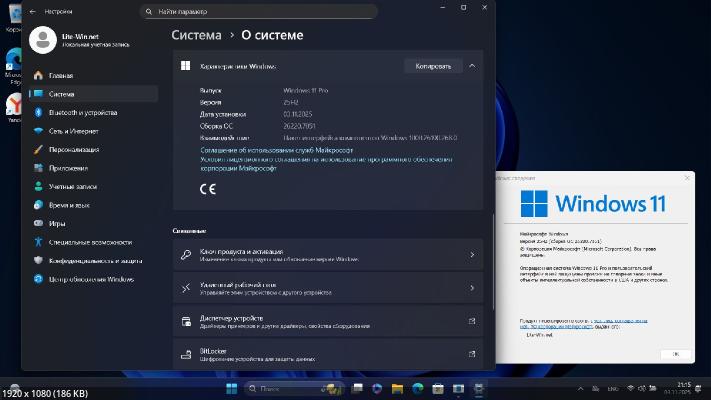Click the Специальные возможности accessibility icon

pos(37,242)
